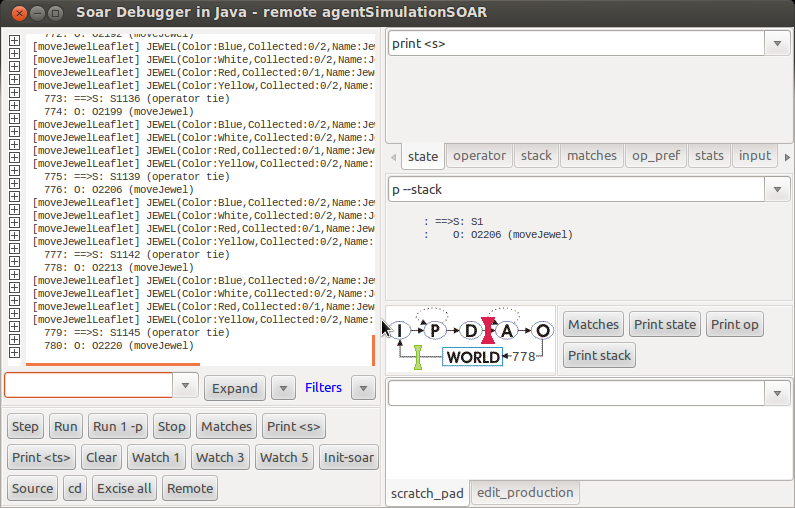The image size is (795, 508).
Task: Click the command input field left of Expand
Action: coord(88,385)
